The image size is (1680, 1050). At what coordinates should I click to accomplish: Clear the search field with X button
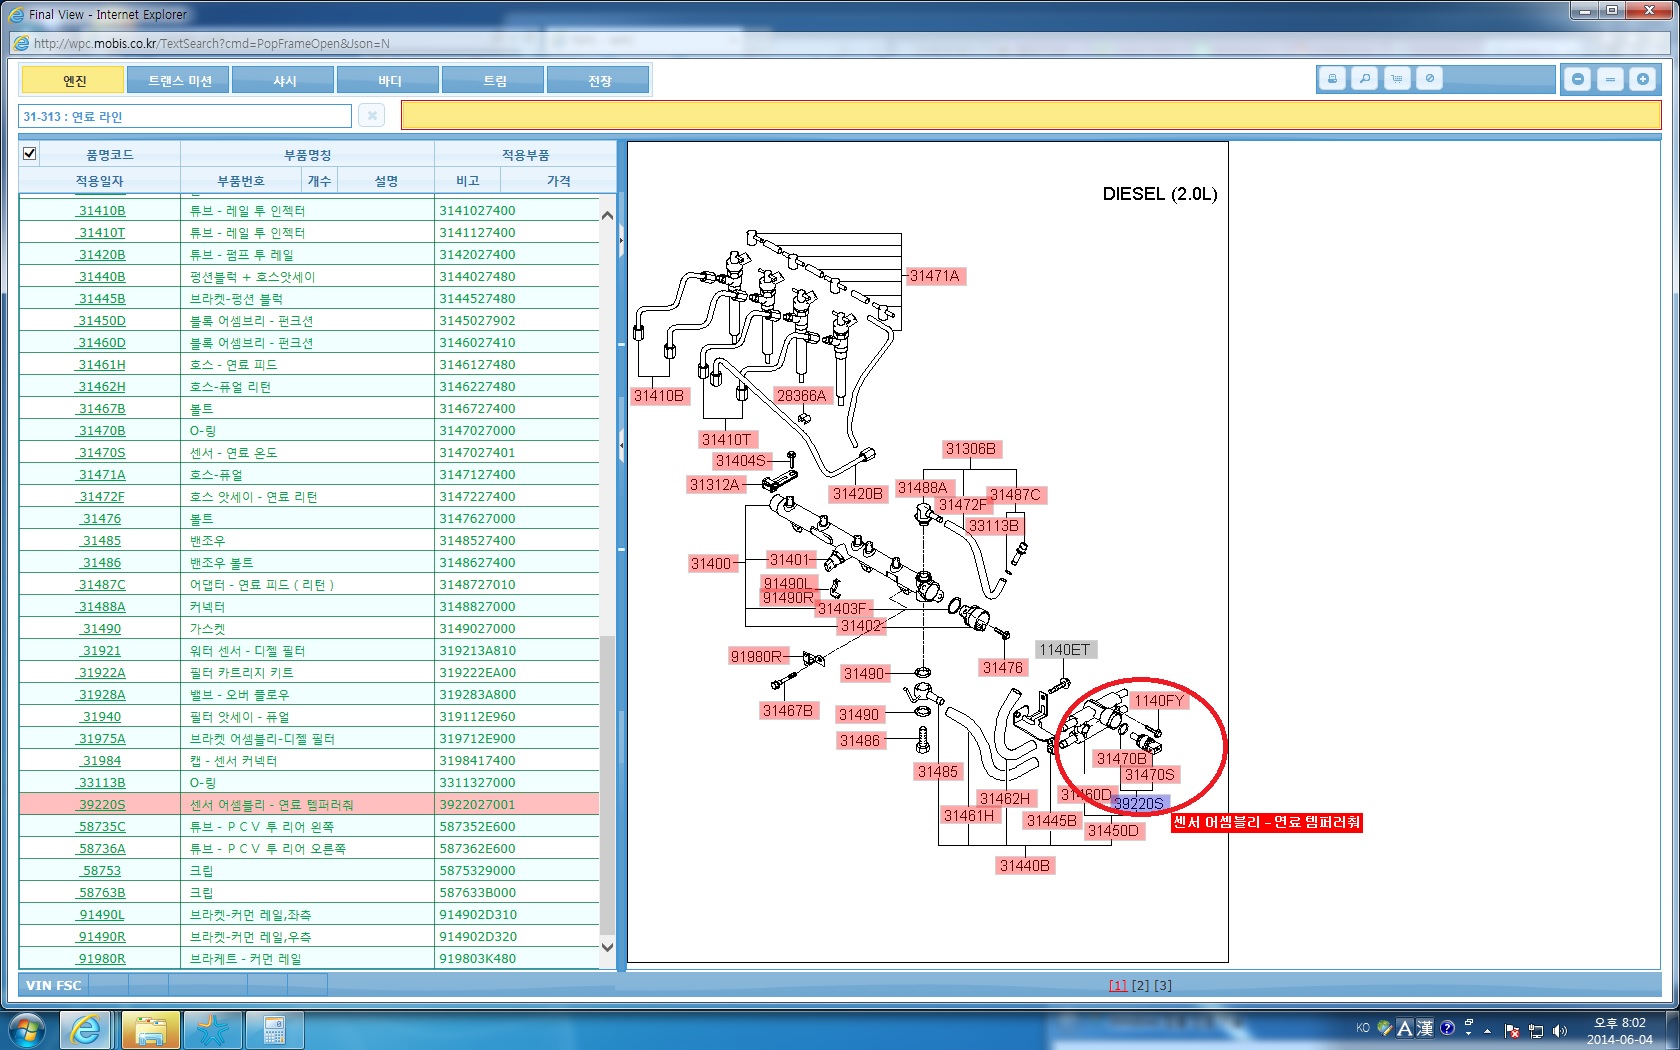[x=372, y=116]
